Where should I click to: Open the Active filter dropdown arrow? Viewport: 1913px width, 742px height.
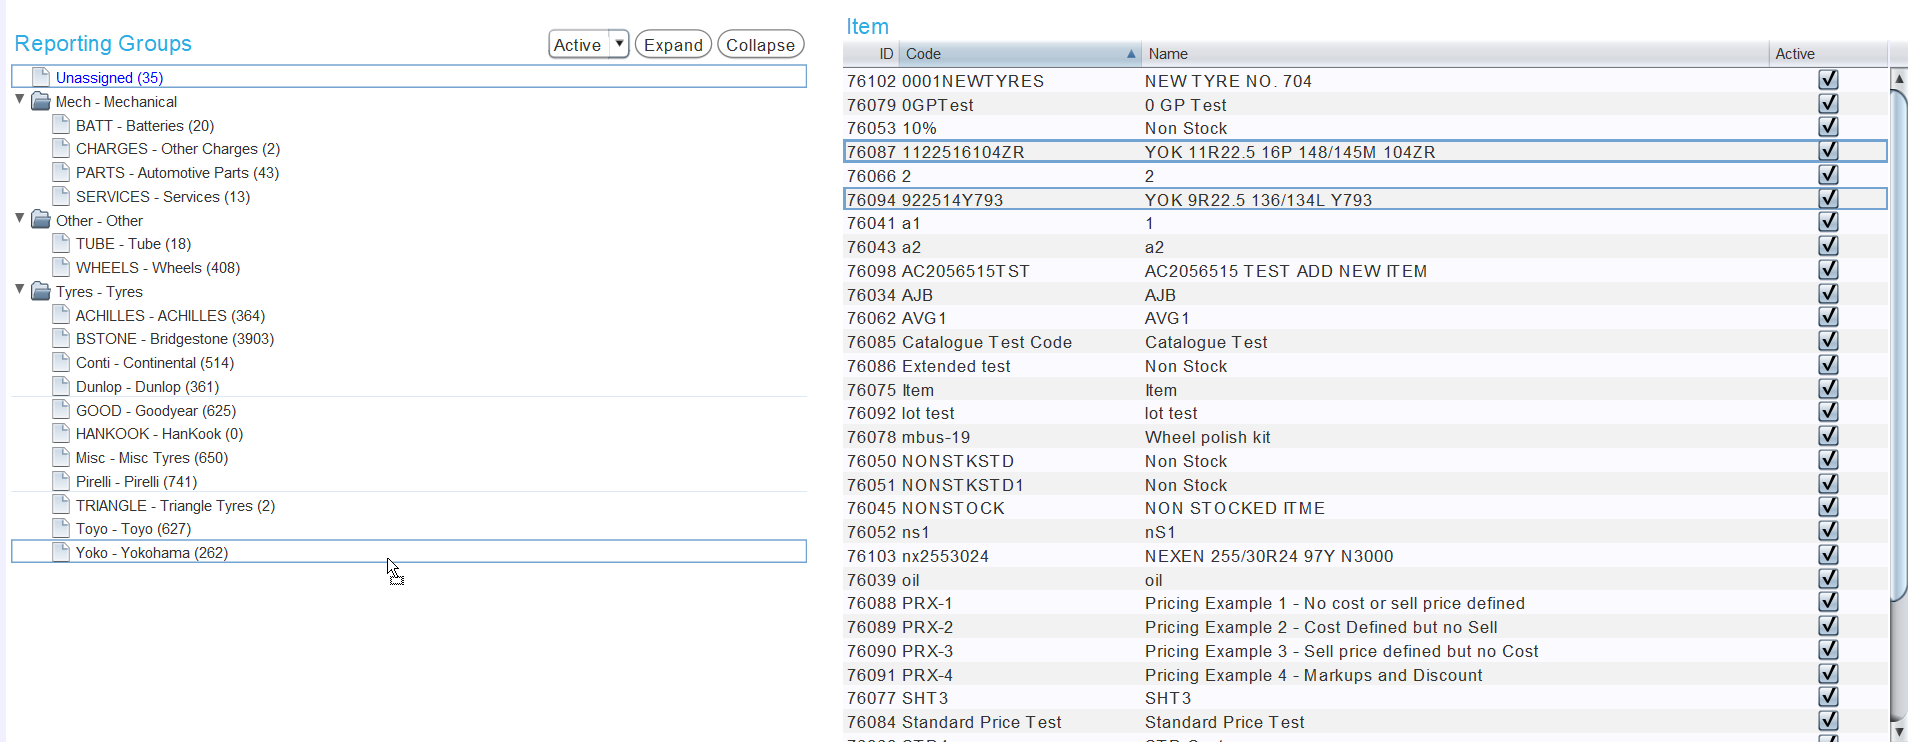click(x=619, y=44)
